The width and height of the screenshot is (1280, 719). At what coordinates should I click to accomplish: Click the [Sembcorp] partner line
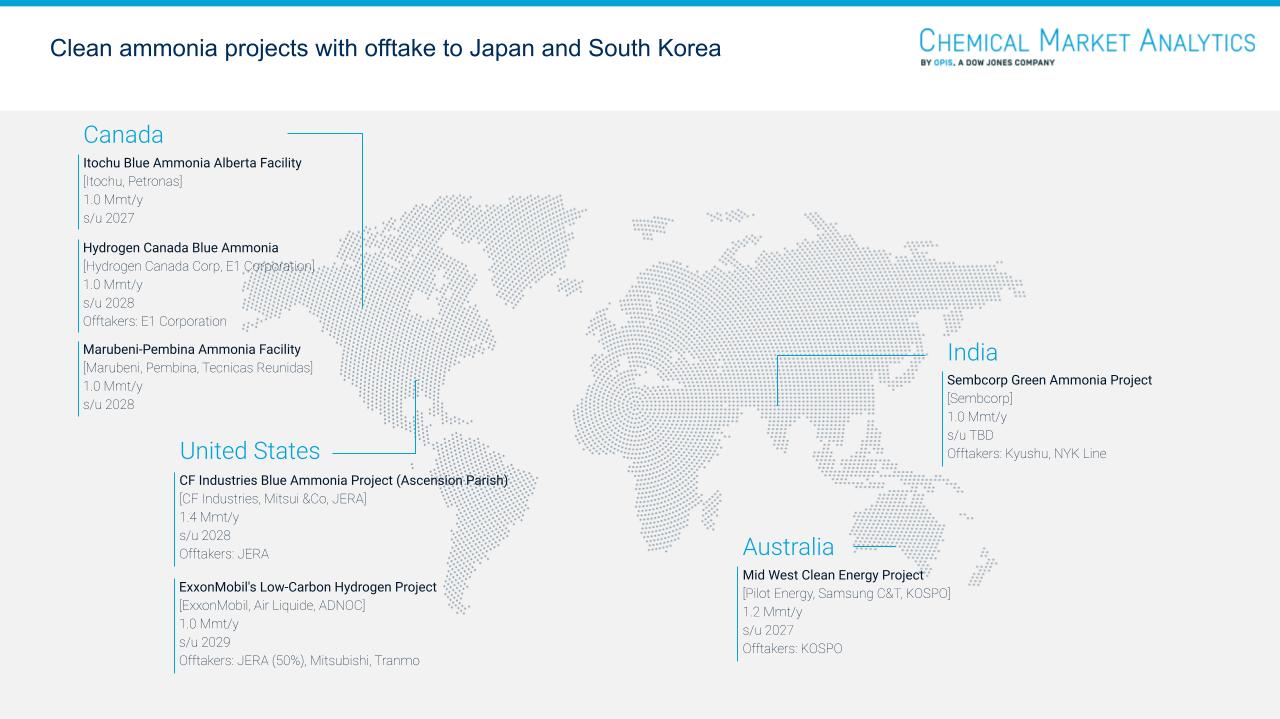tap(980, 398)
